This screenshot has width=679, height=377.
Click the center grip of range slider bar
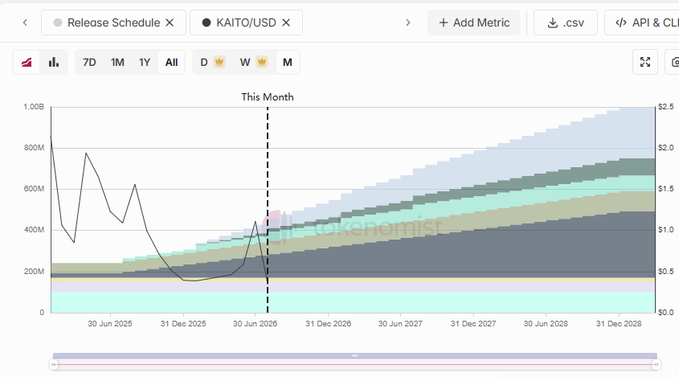(x=355, y=356)
